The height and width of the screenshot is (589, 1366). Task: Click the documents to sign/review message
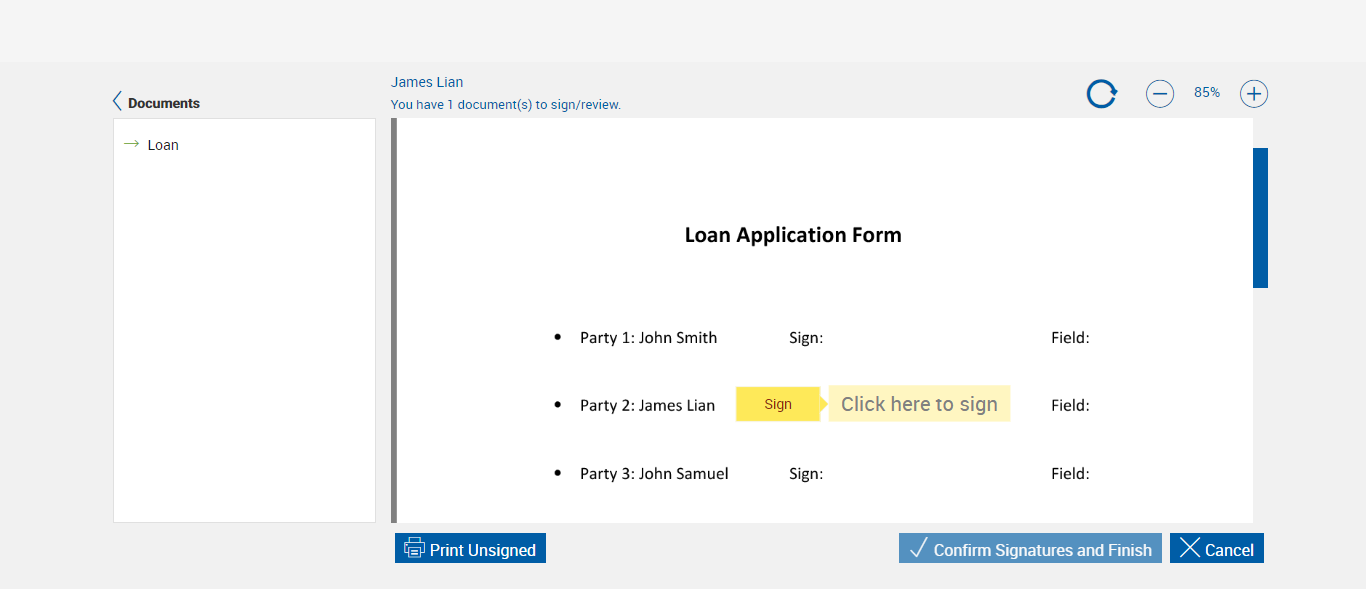coord(505,104)
